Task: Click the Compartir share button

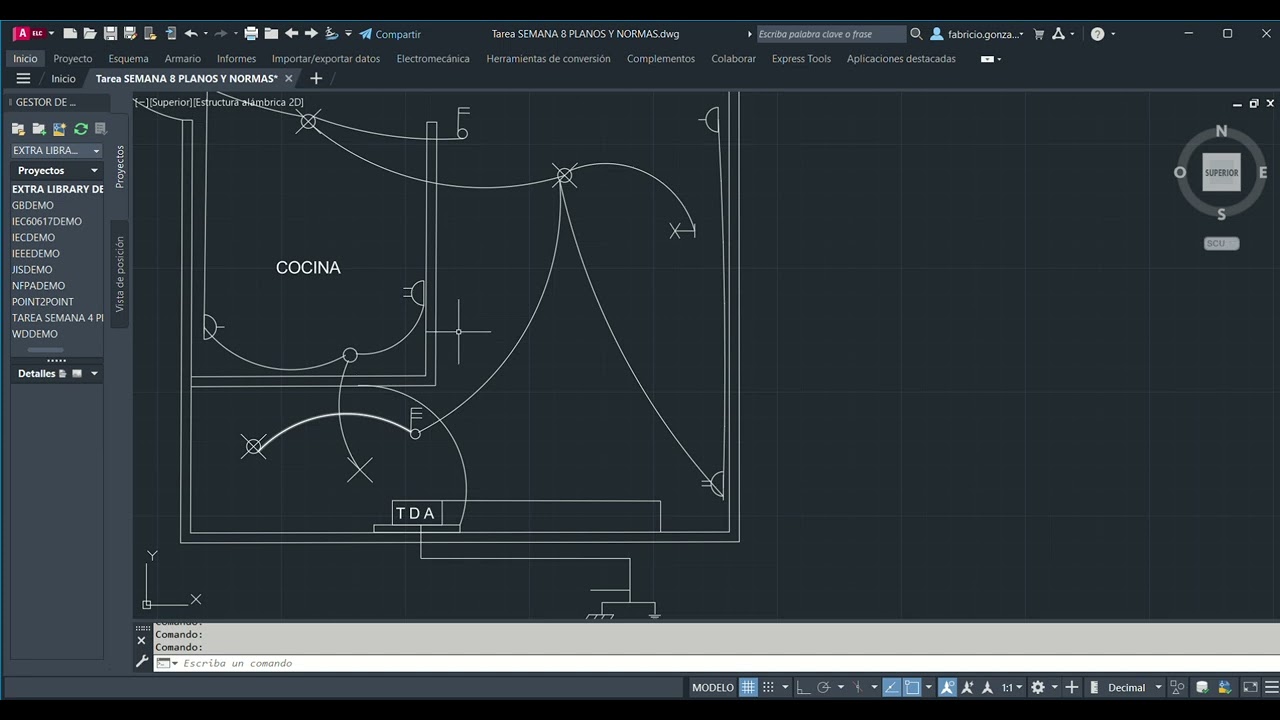Action: 390,34
